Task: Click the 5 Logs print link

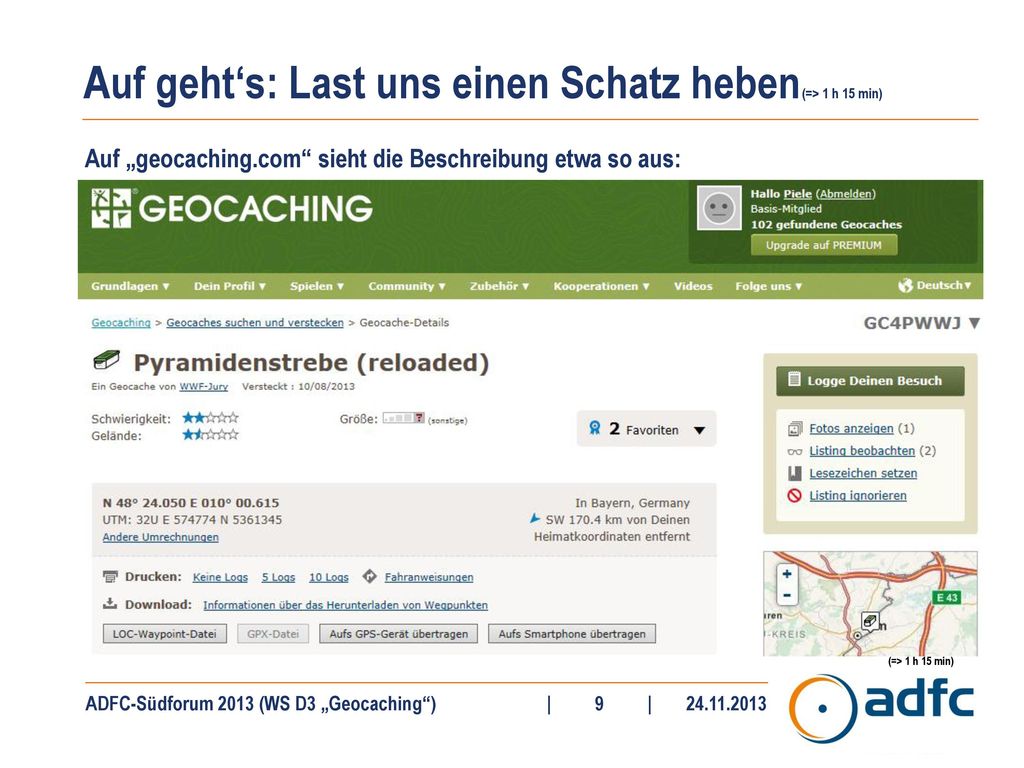Action: click(x=278, y=577)
